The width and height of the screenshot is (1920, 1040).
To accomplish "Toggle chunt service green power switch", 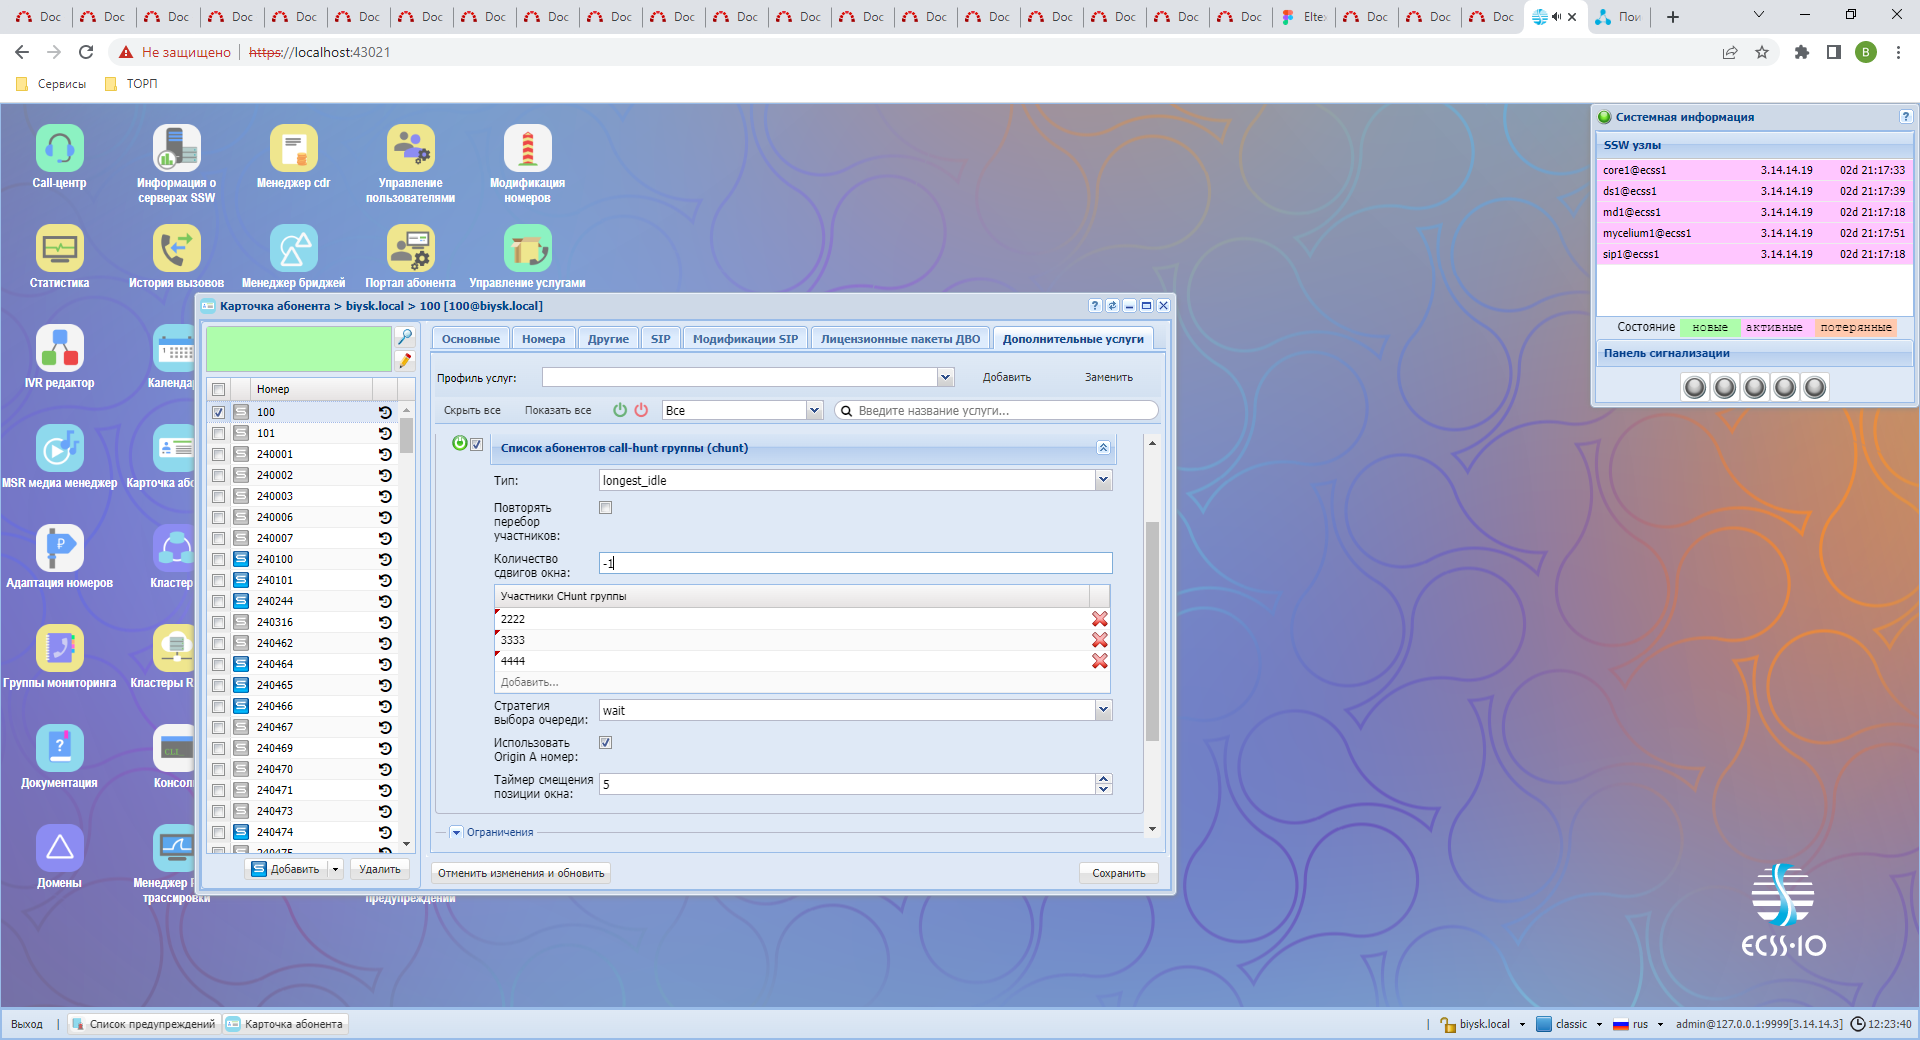I will pyautogui.click(x=460, y=443).
